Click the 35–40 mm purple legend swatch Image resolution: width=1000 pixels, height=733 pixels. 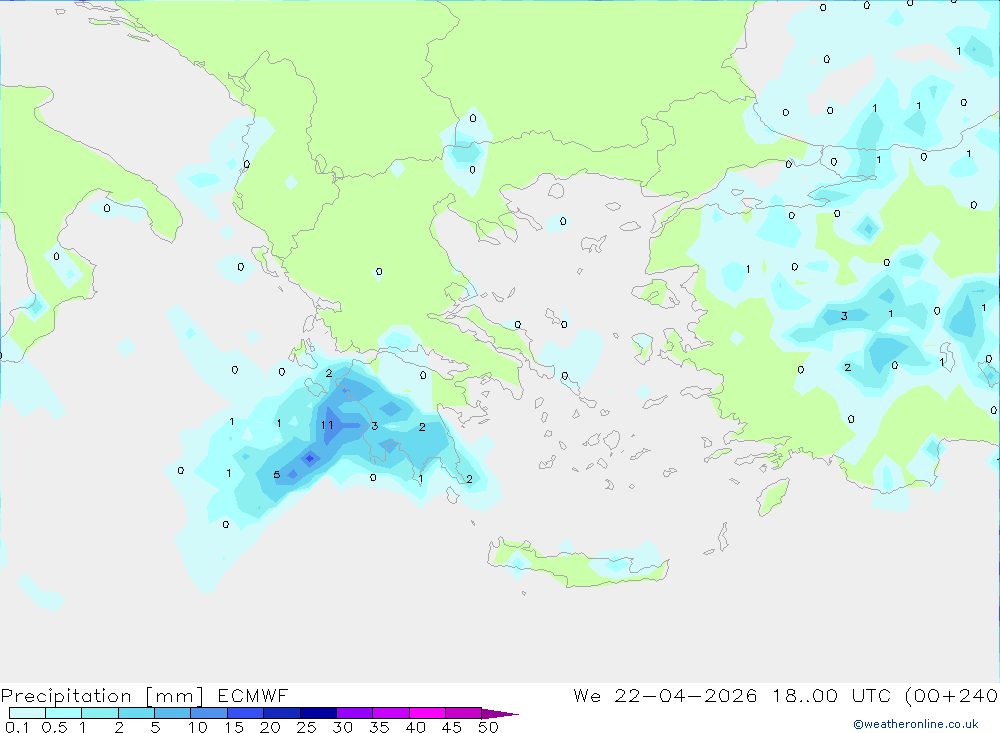391,713
